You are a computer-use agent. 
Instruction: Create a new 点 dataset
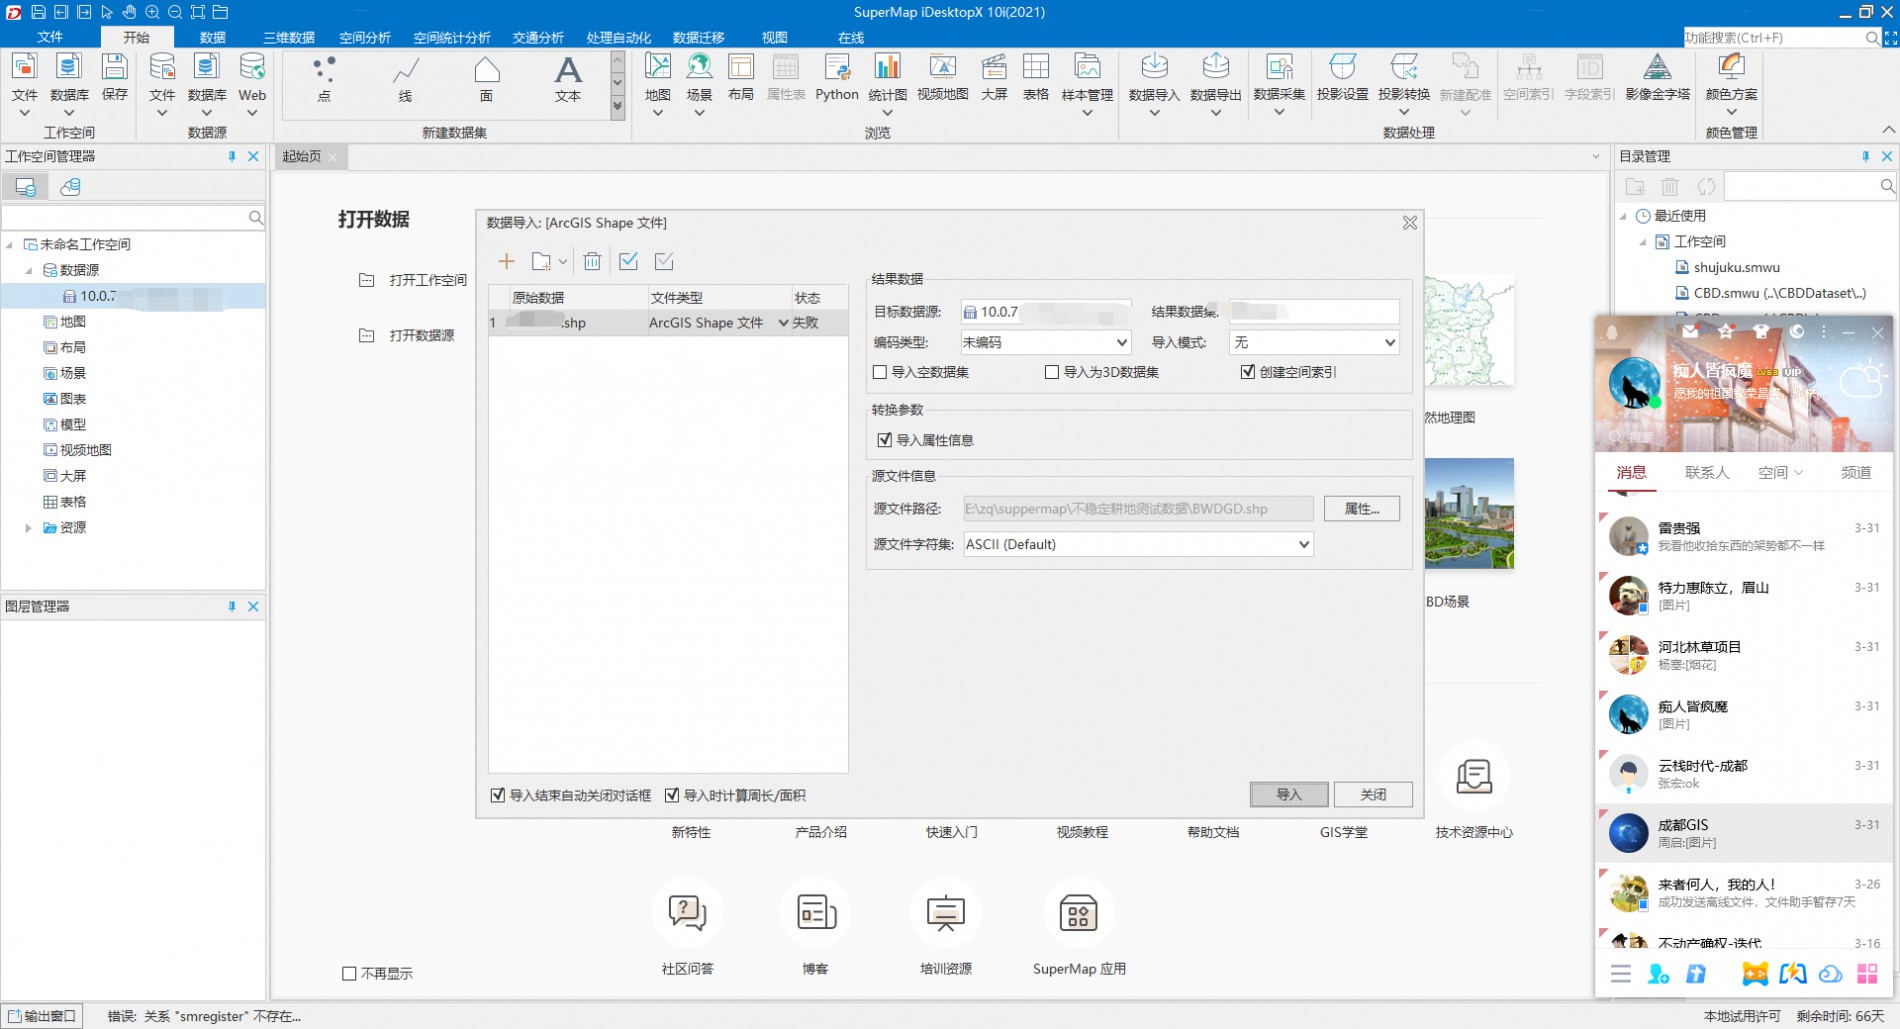click(x=323, y=79)
